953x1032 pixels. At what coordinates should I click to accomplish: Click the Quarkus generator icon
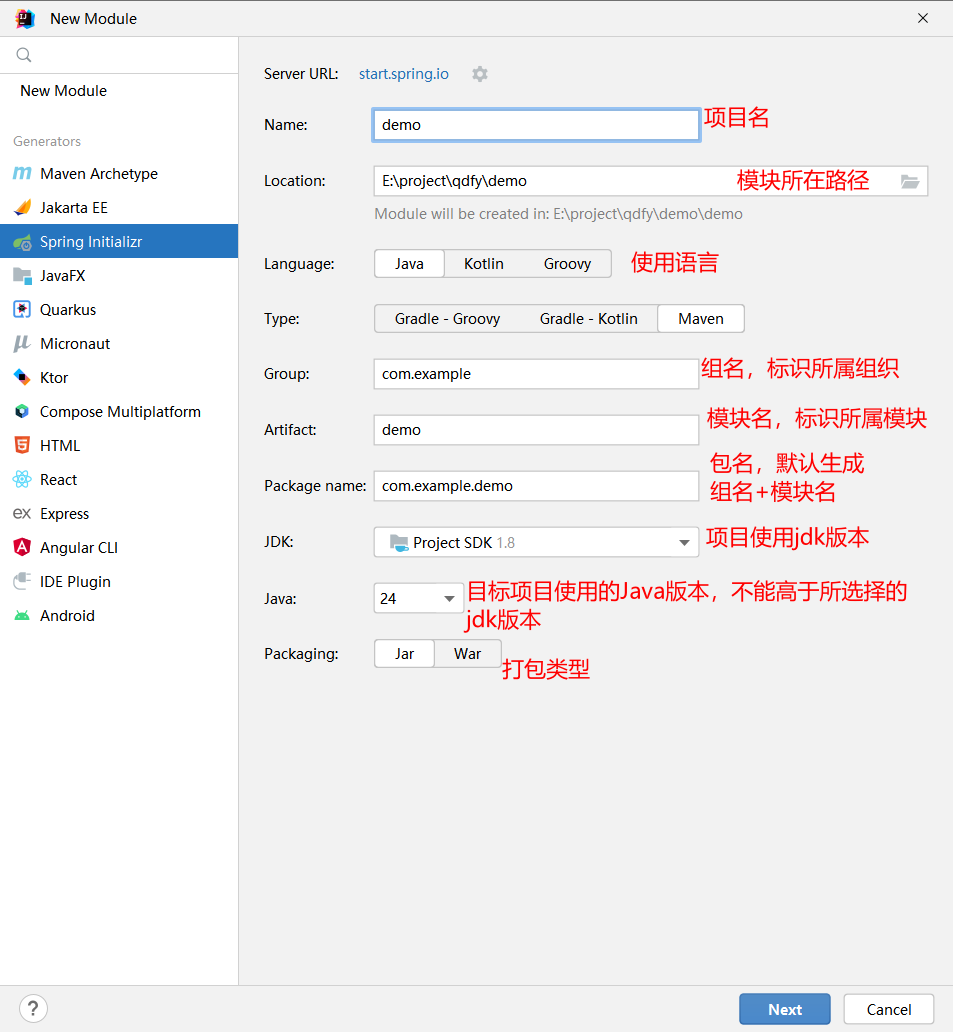click(x=22, y=310)
